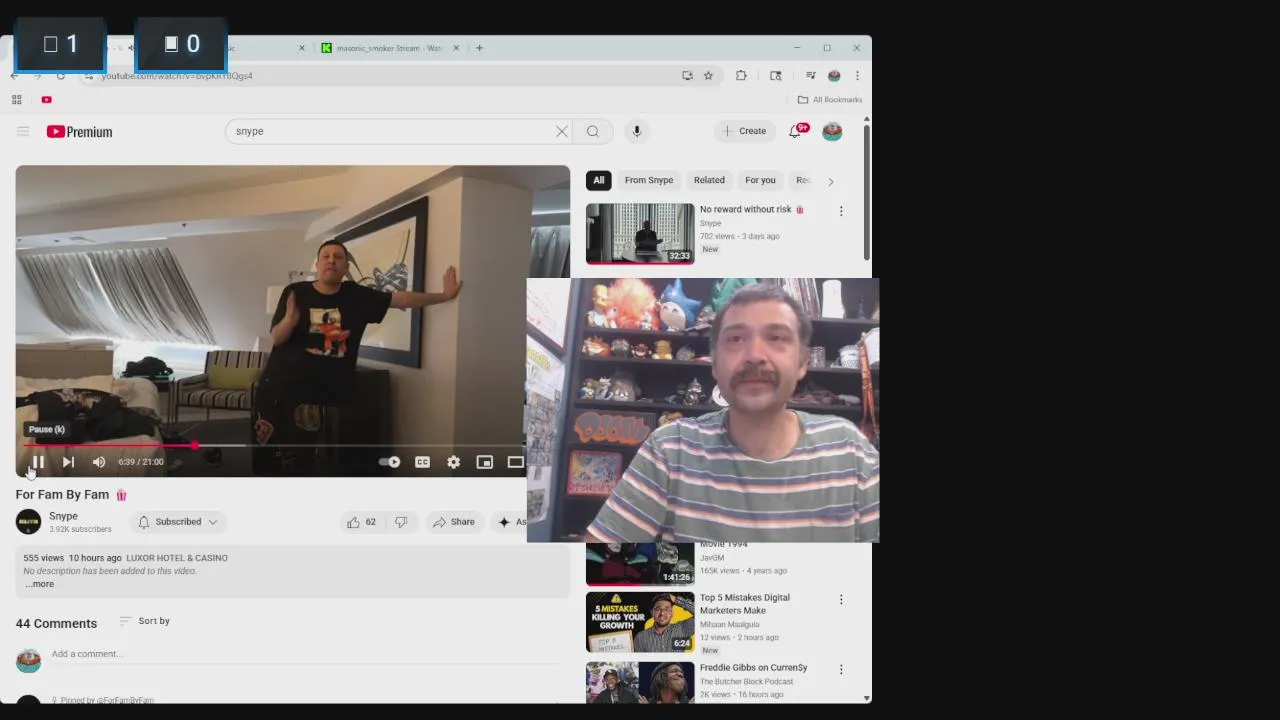Clear the search query text
Screen dimensions: 1280x720
[x=562, y=131]
